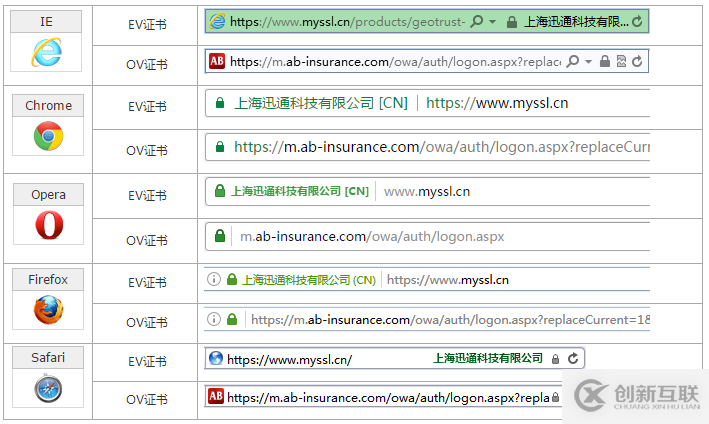Click AB favicon in Safari OV bar
The image size is (709, 424).
click(216, 396)
